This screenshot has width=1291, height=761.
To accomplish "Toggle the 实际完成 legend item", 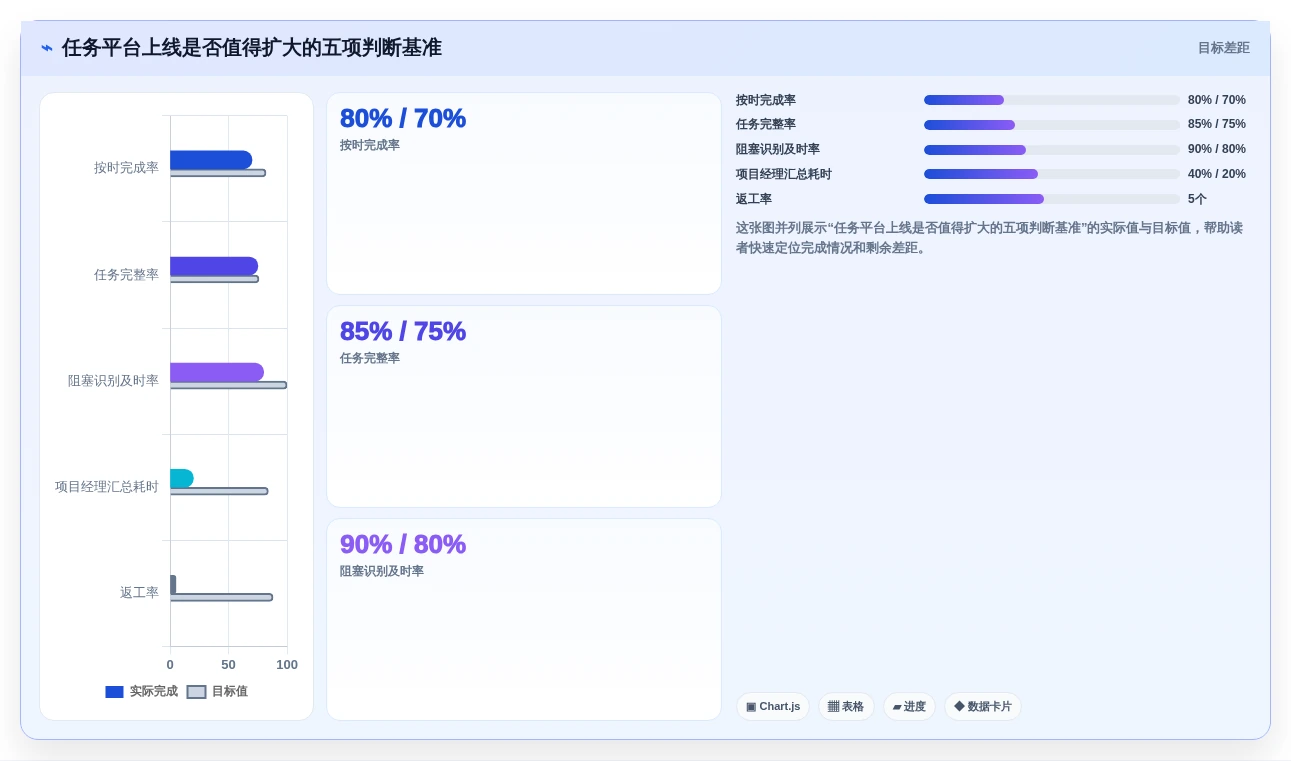I will click(x=142, y=691).
